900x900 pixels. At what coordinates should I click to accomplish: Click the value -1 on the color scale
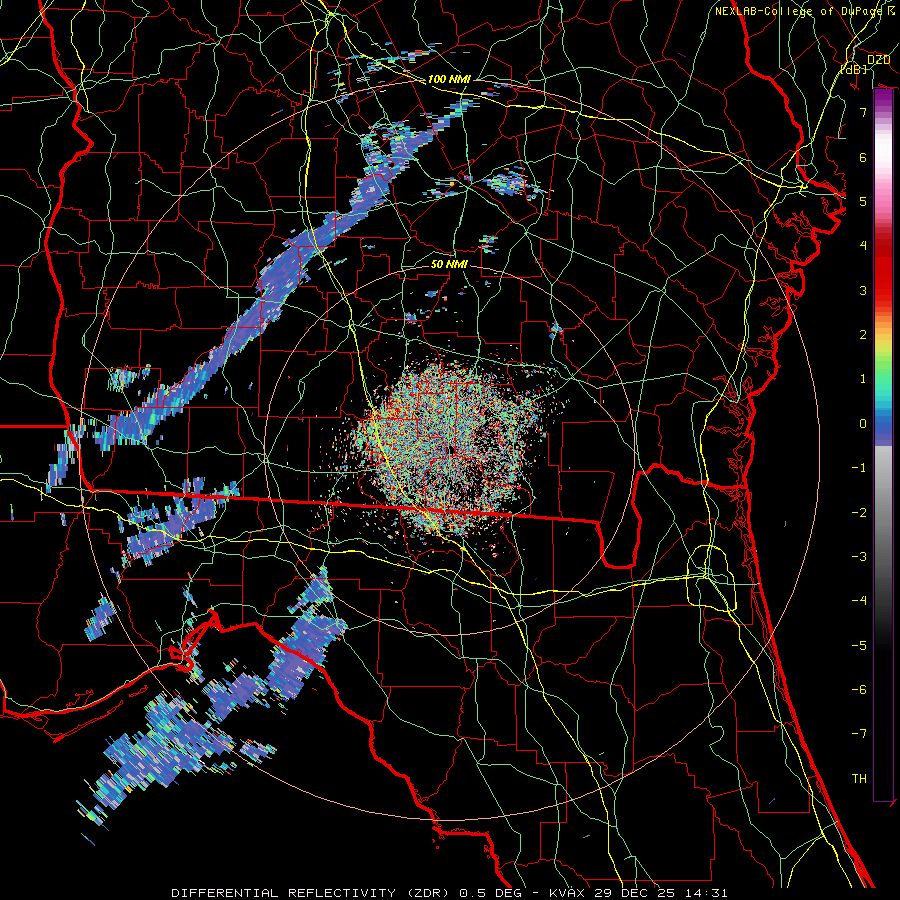[x=859, y=468]
